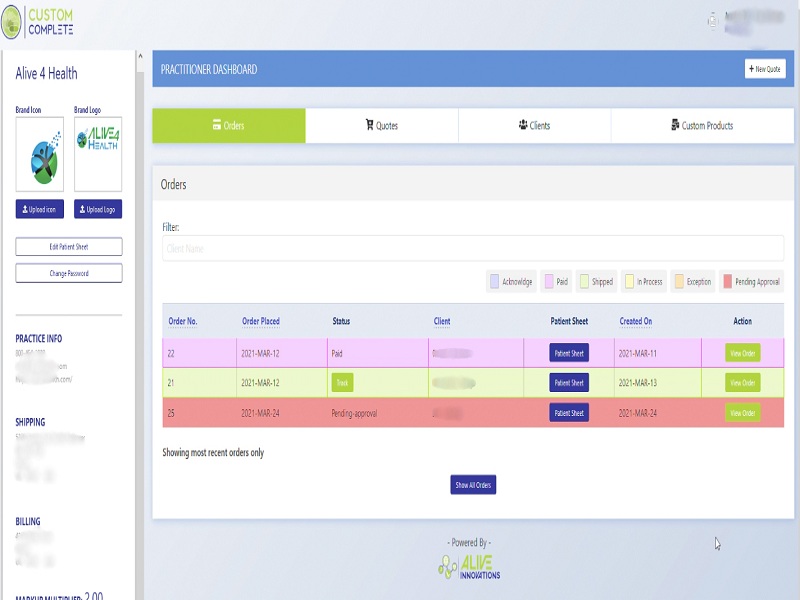Click the Custom Complete logo icon

tap(13, 21)
